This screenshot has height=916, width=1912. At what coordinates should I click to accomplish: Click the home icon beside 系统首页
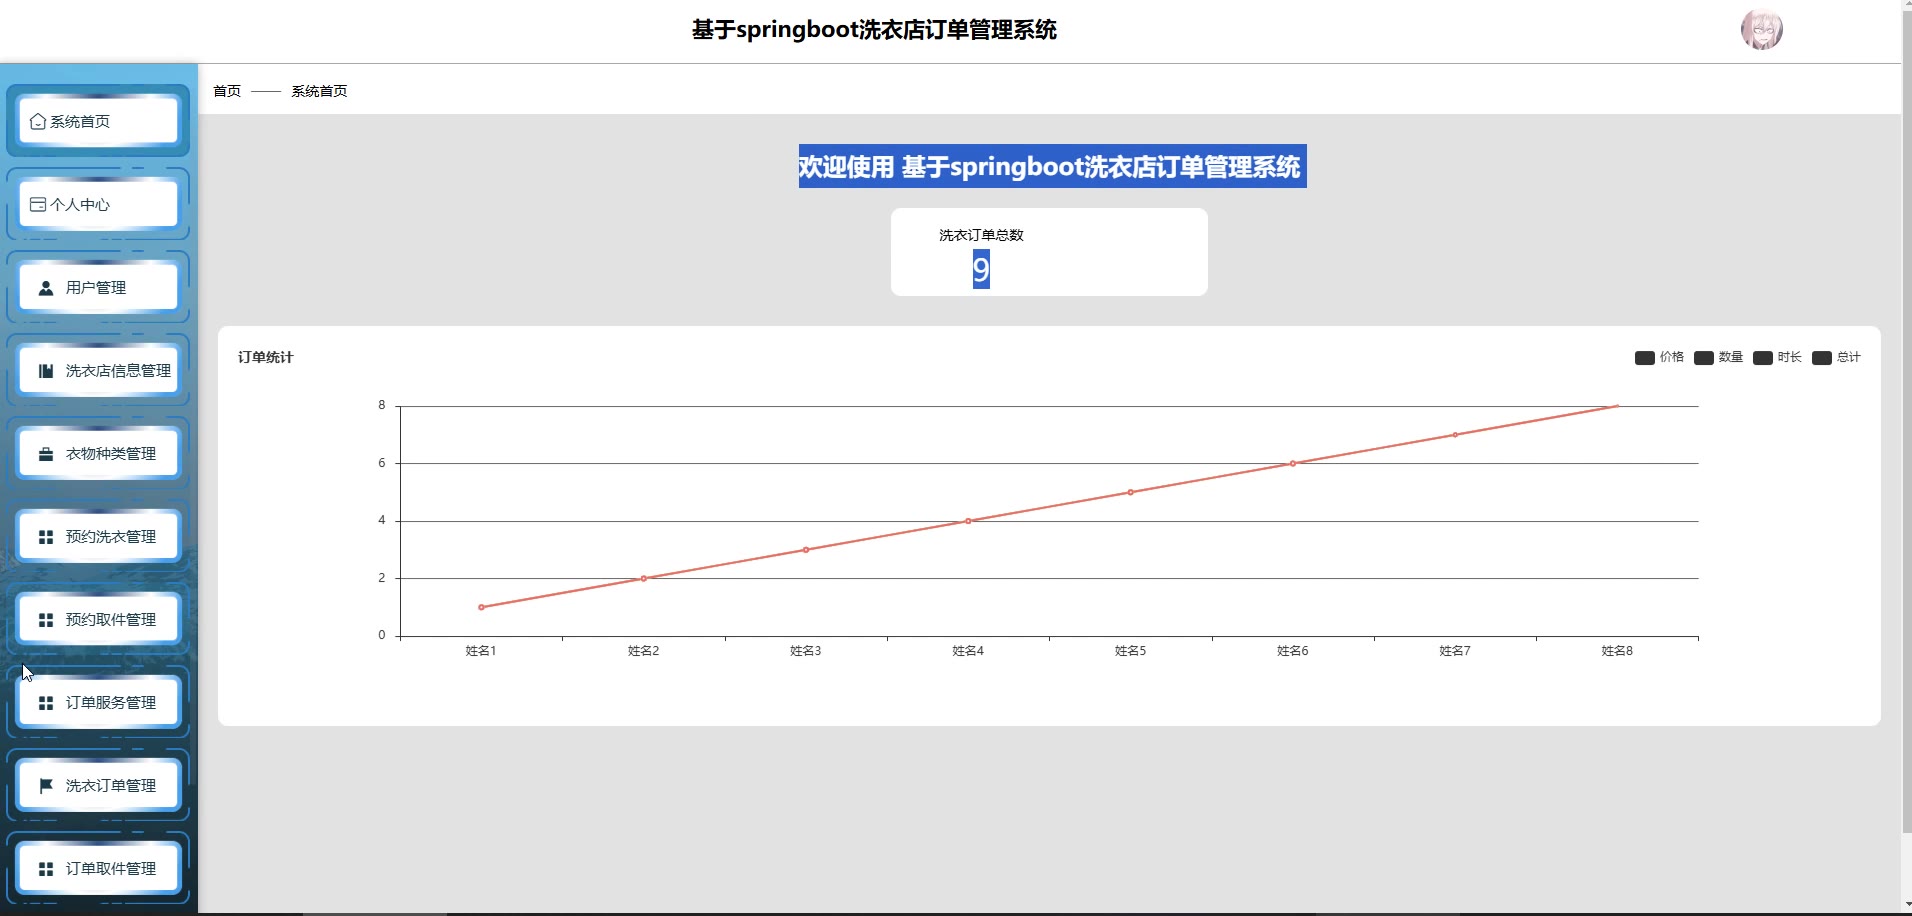coord(38,122)
